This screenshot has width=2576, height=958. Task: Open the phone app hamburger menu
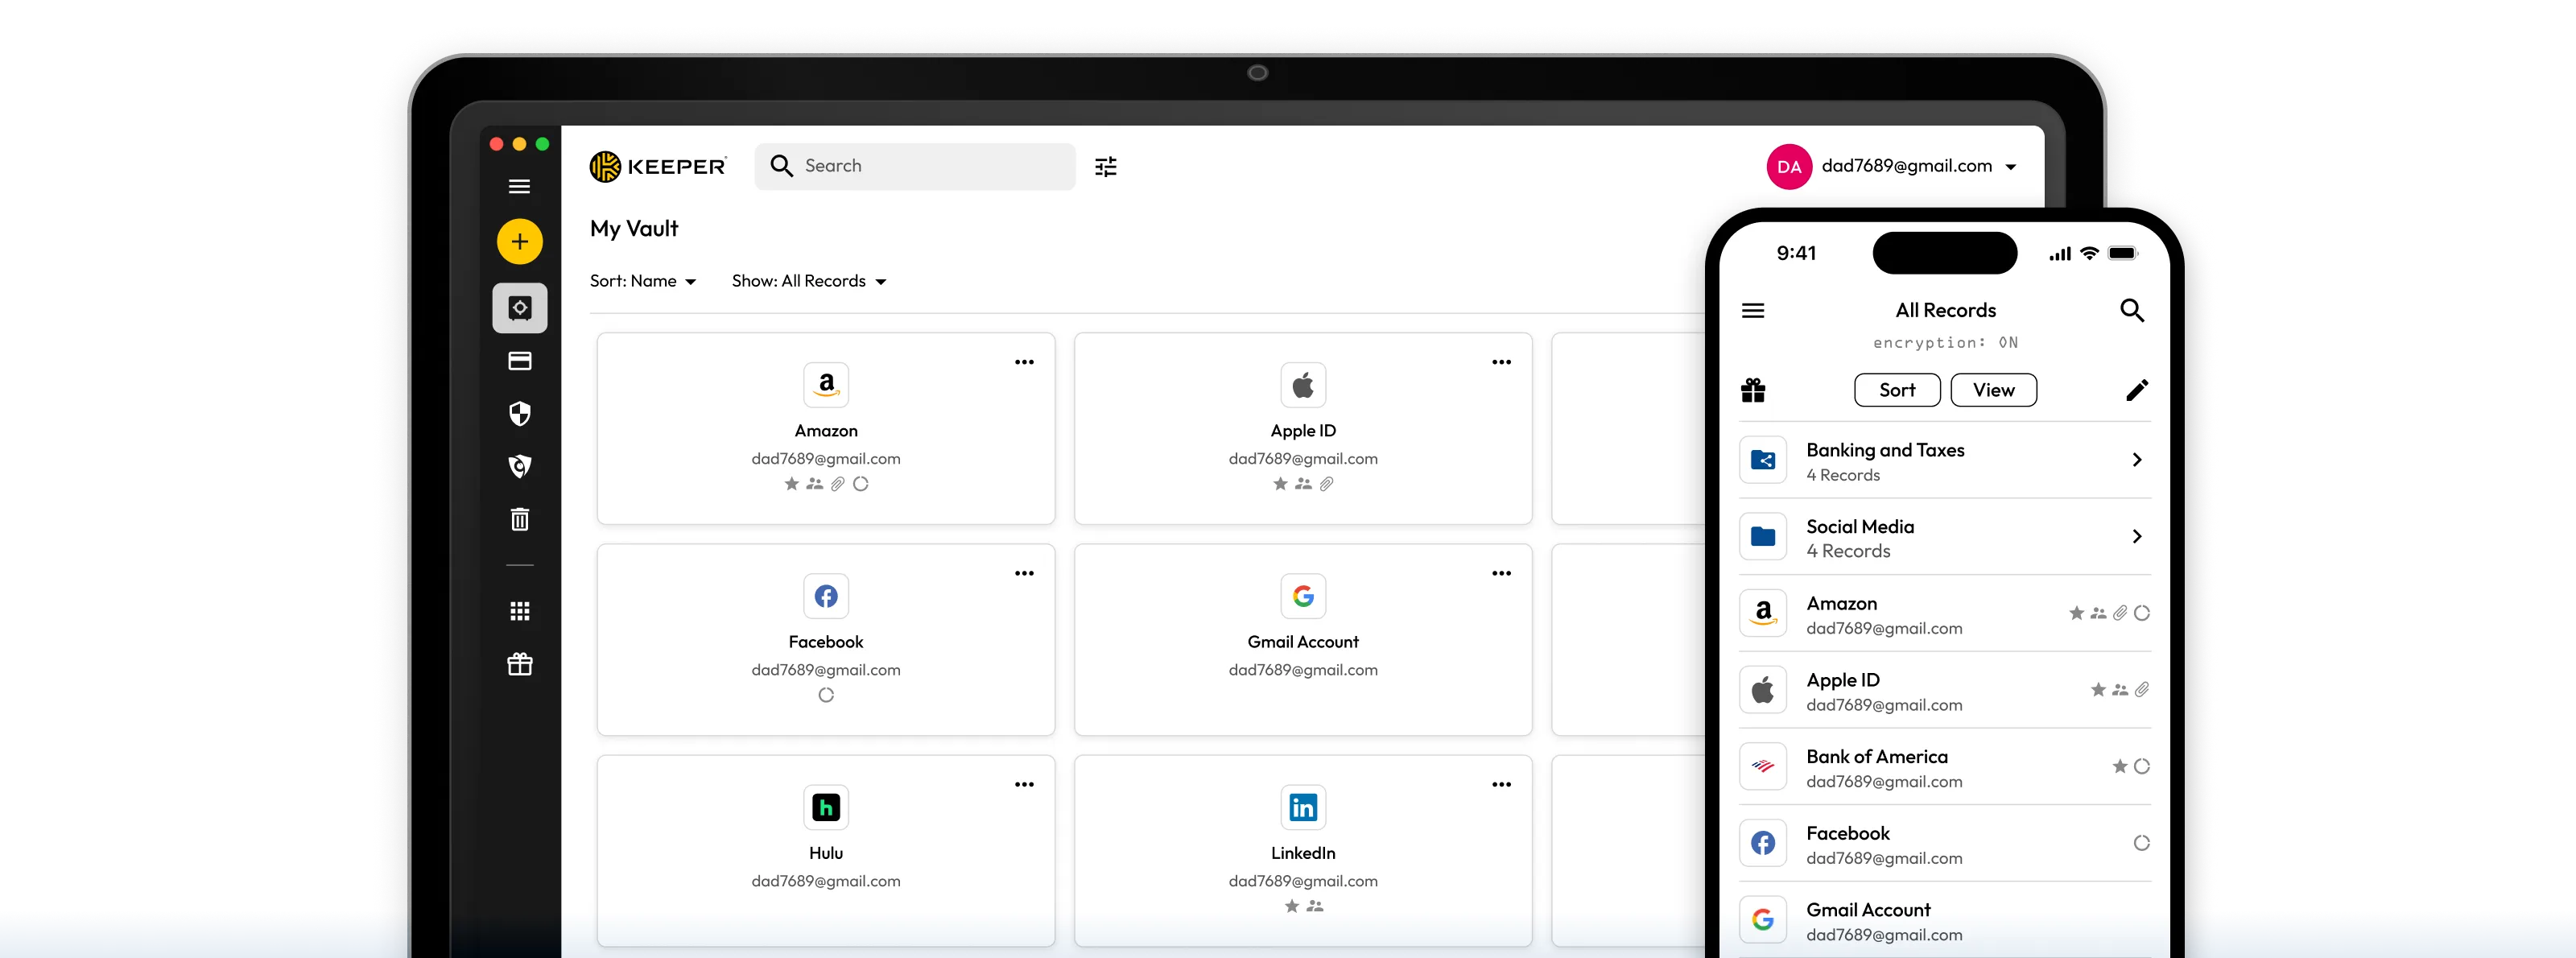coord(1753,311)
